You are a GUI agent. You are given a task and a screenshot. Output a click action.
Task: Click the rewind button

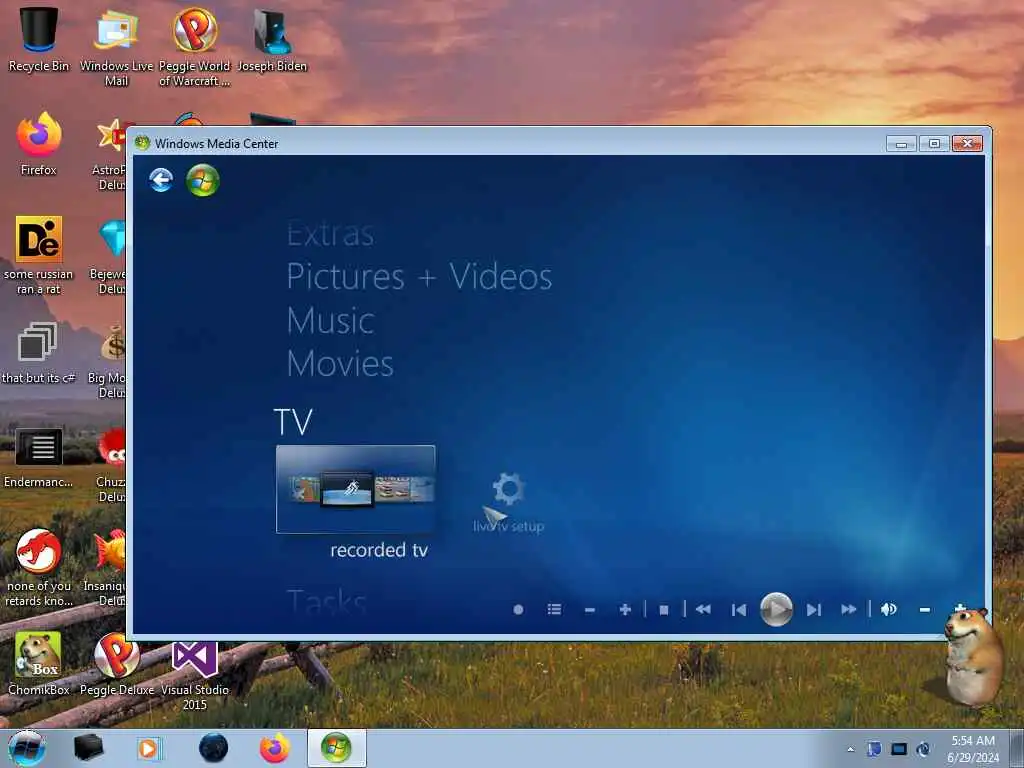(703, 609)
